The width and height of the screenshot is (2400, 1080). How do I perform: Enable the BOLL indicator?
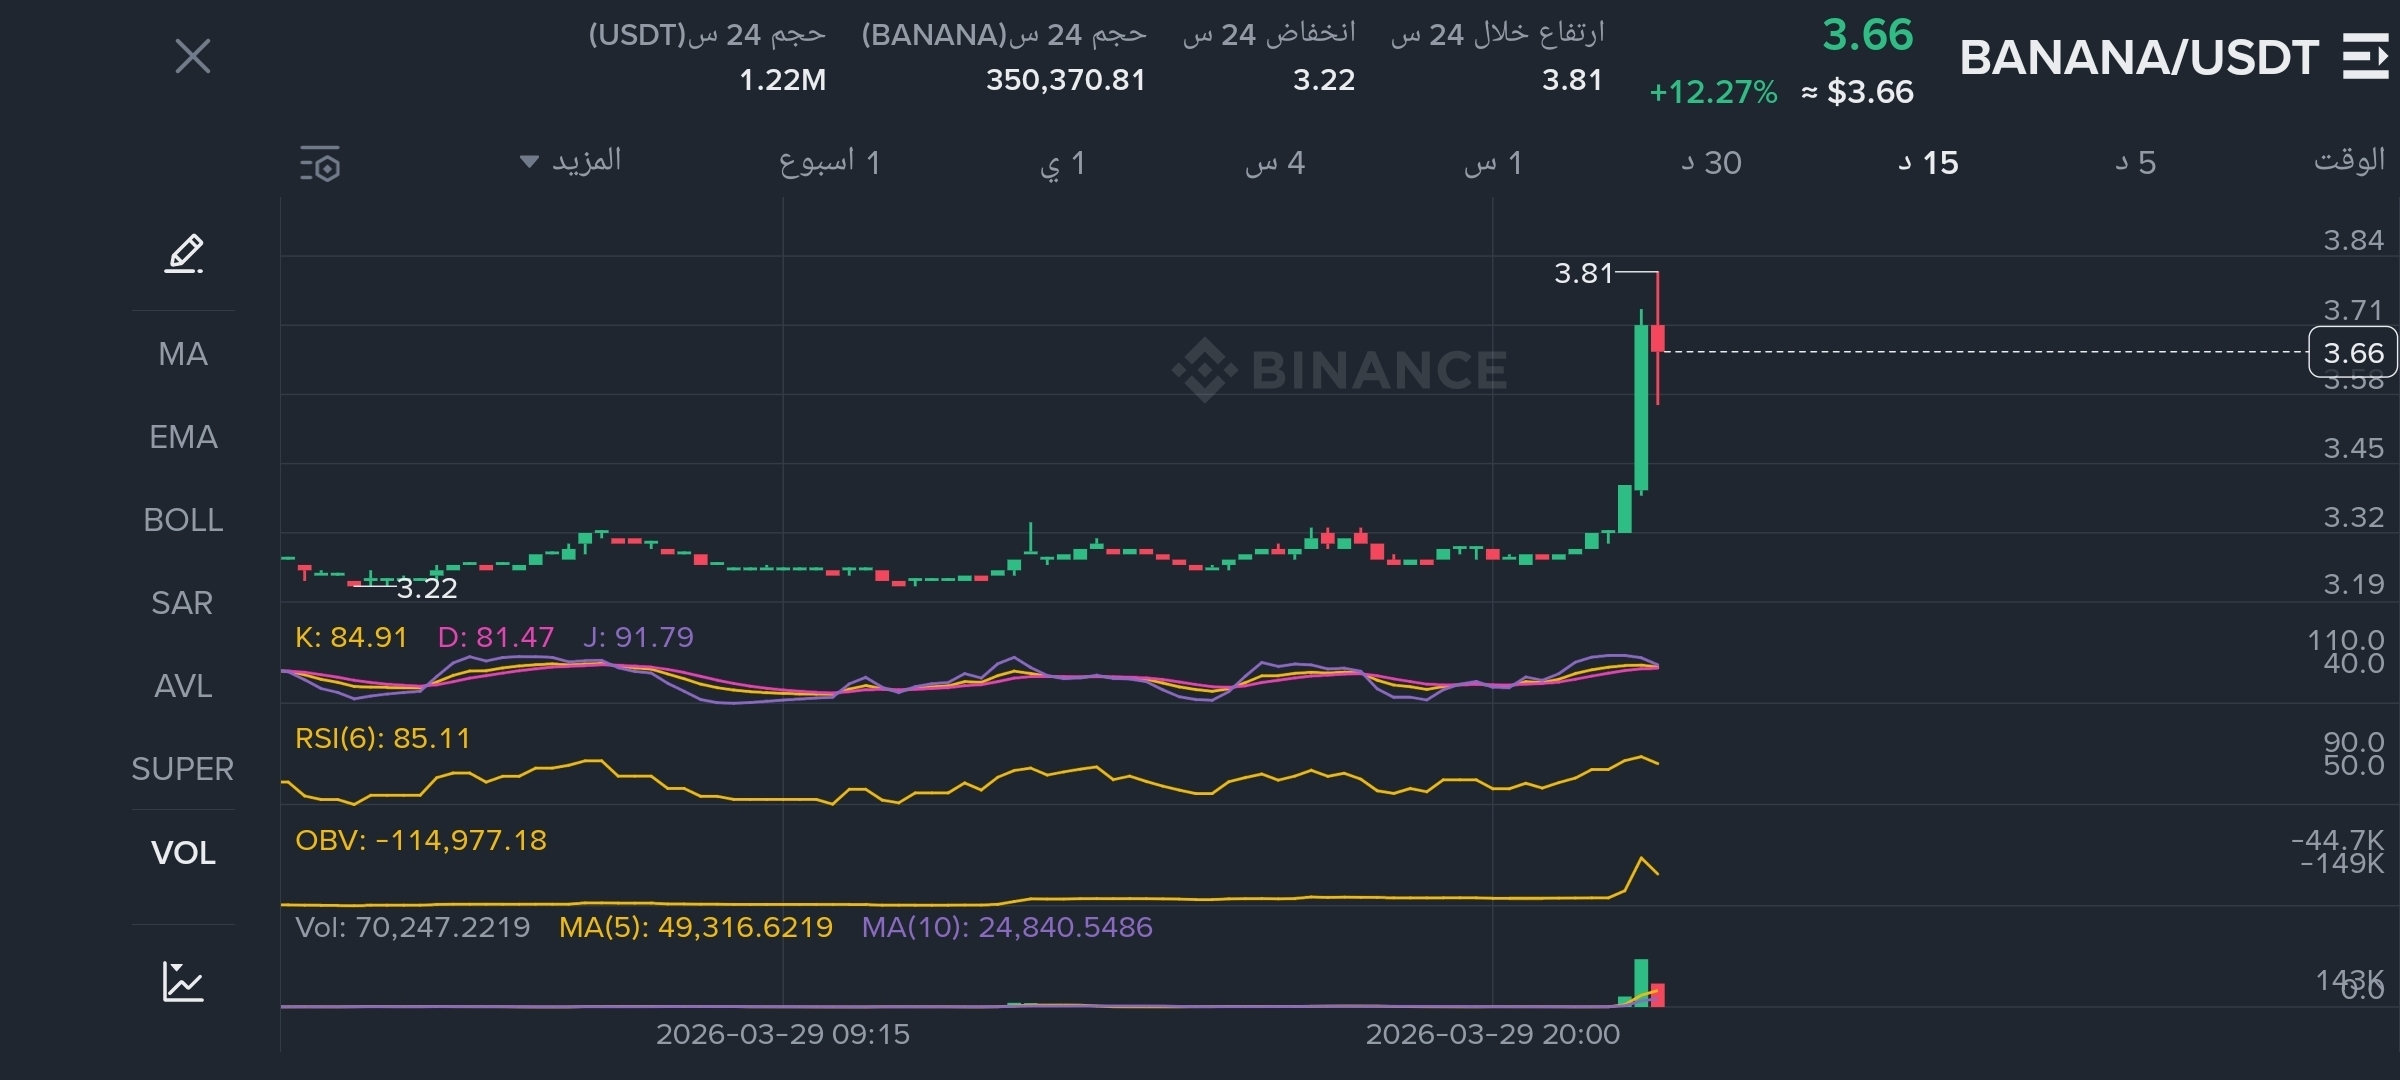[183, 520]
